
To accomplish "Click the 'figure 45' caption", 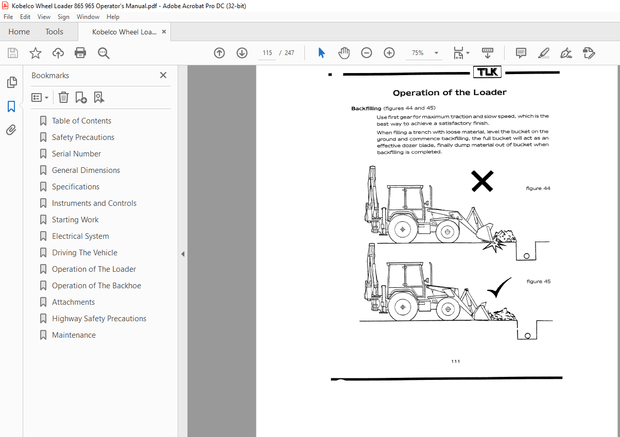I will pos(539,282).
